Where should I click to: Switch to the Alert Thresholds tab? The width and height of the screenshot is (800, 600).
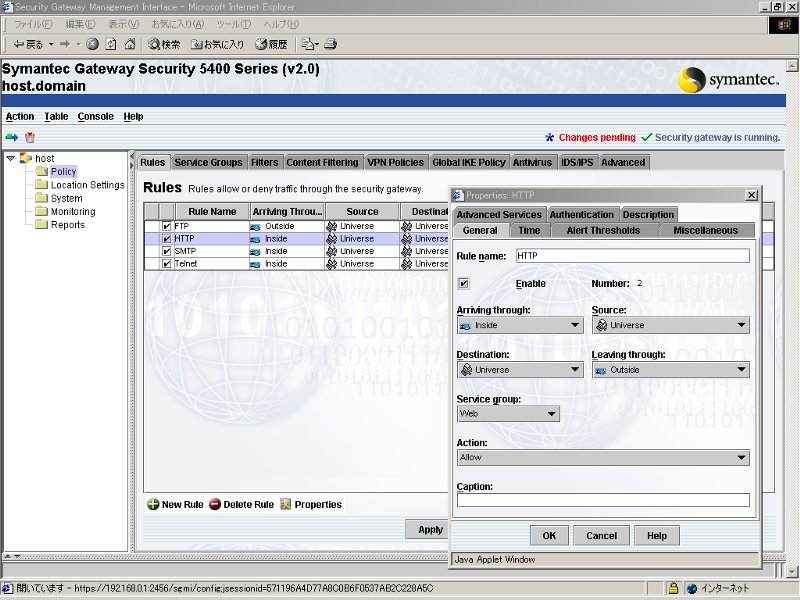[603, 230]
